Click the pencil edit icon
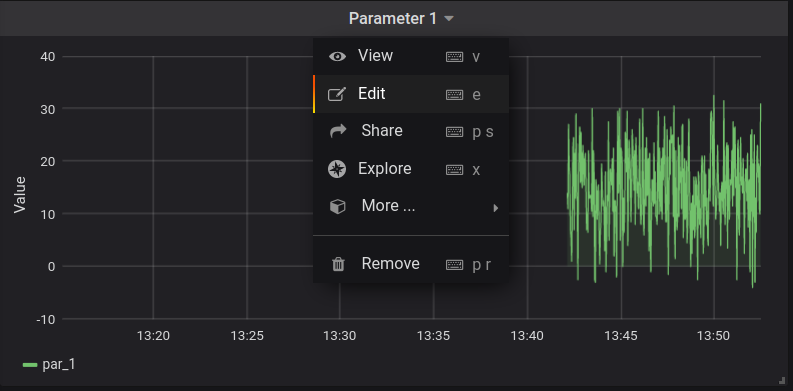The height and width of the screenshot is (391, 793). pos(337,94)
